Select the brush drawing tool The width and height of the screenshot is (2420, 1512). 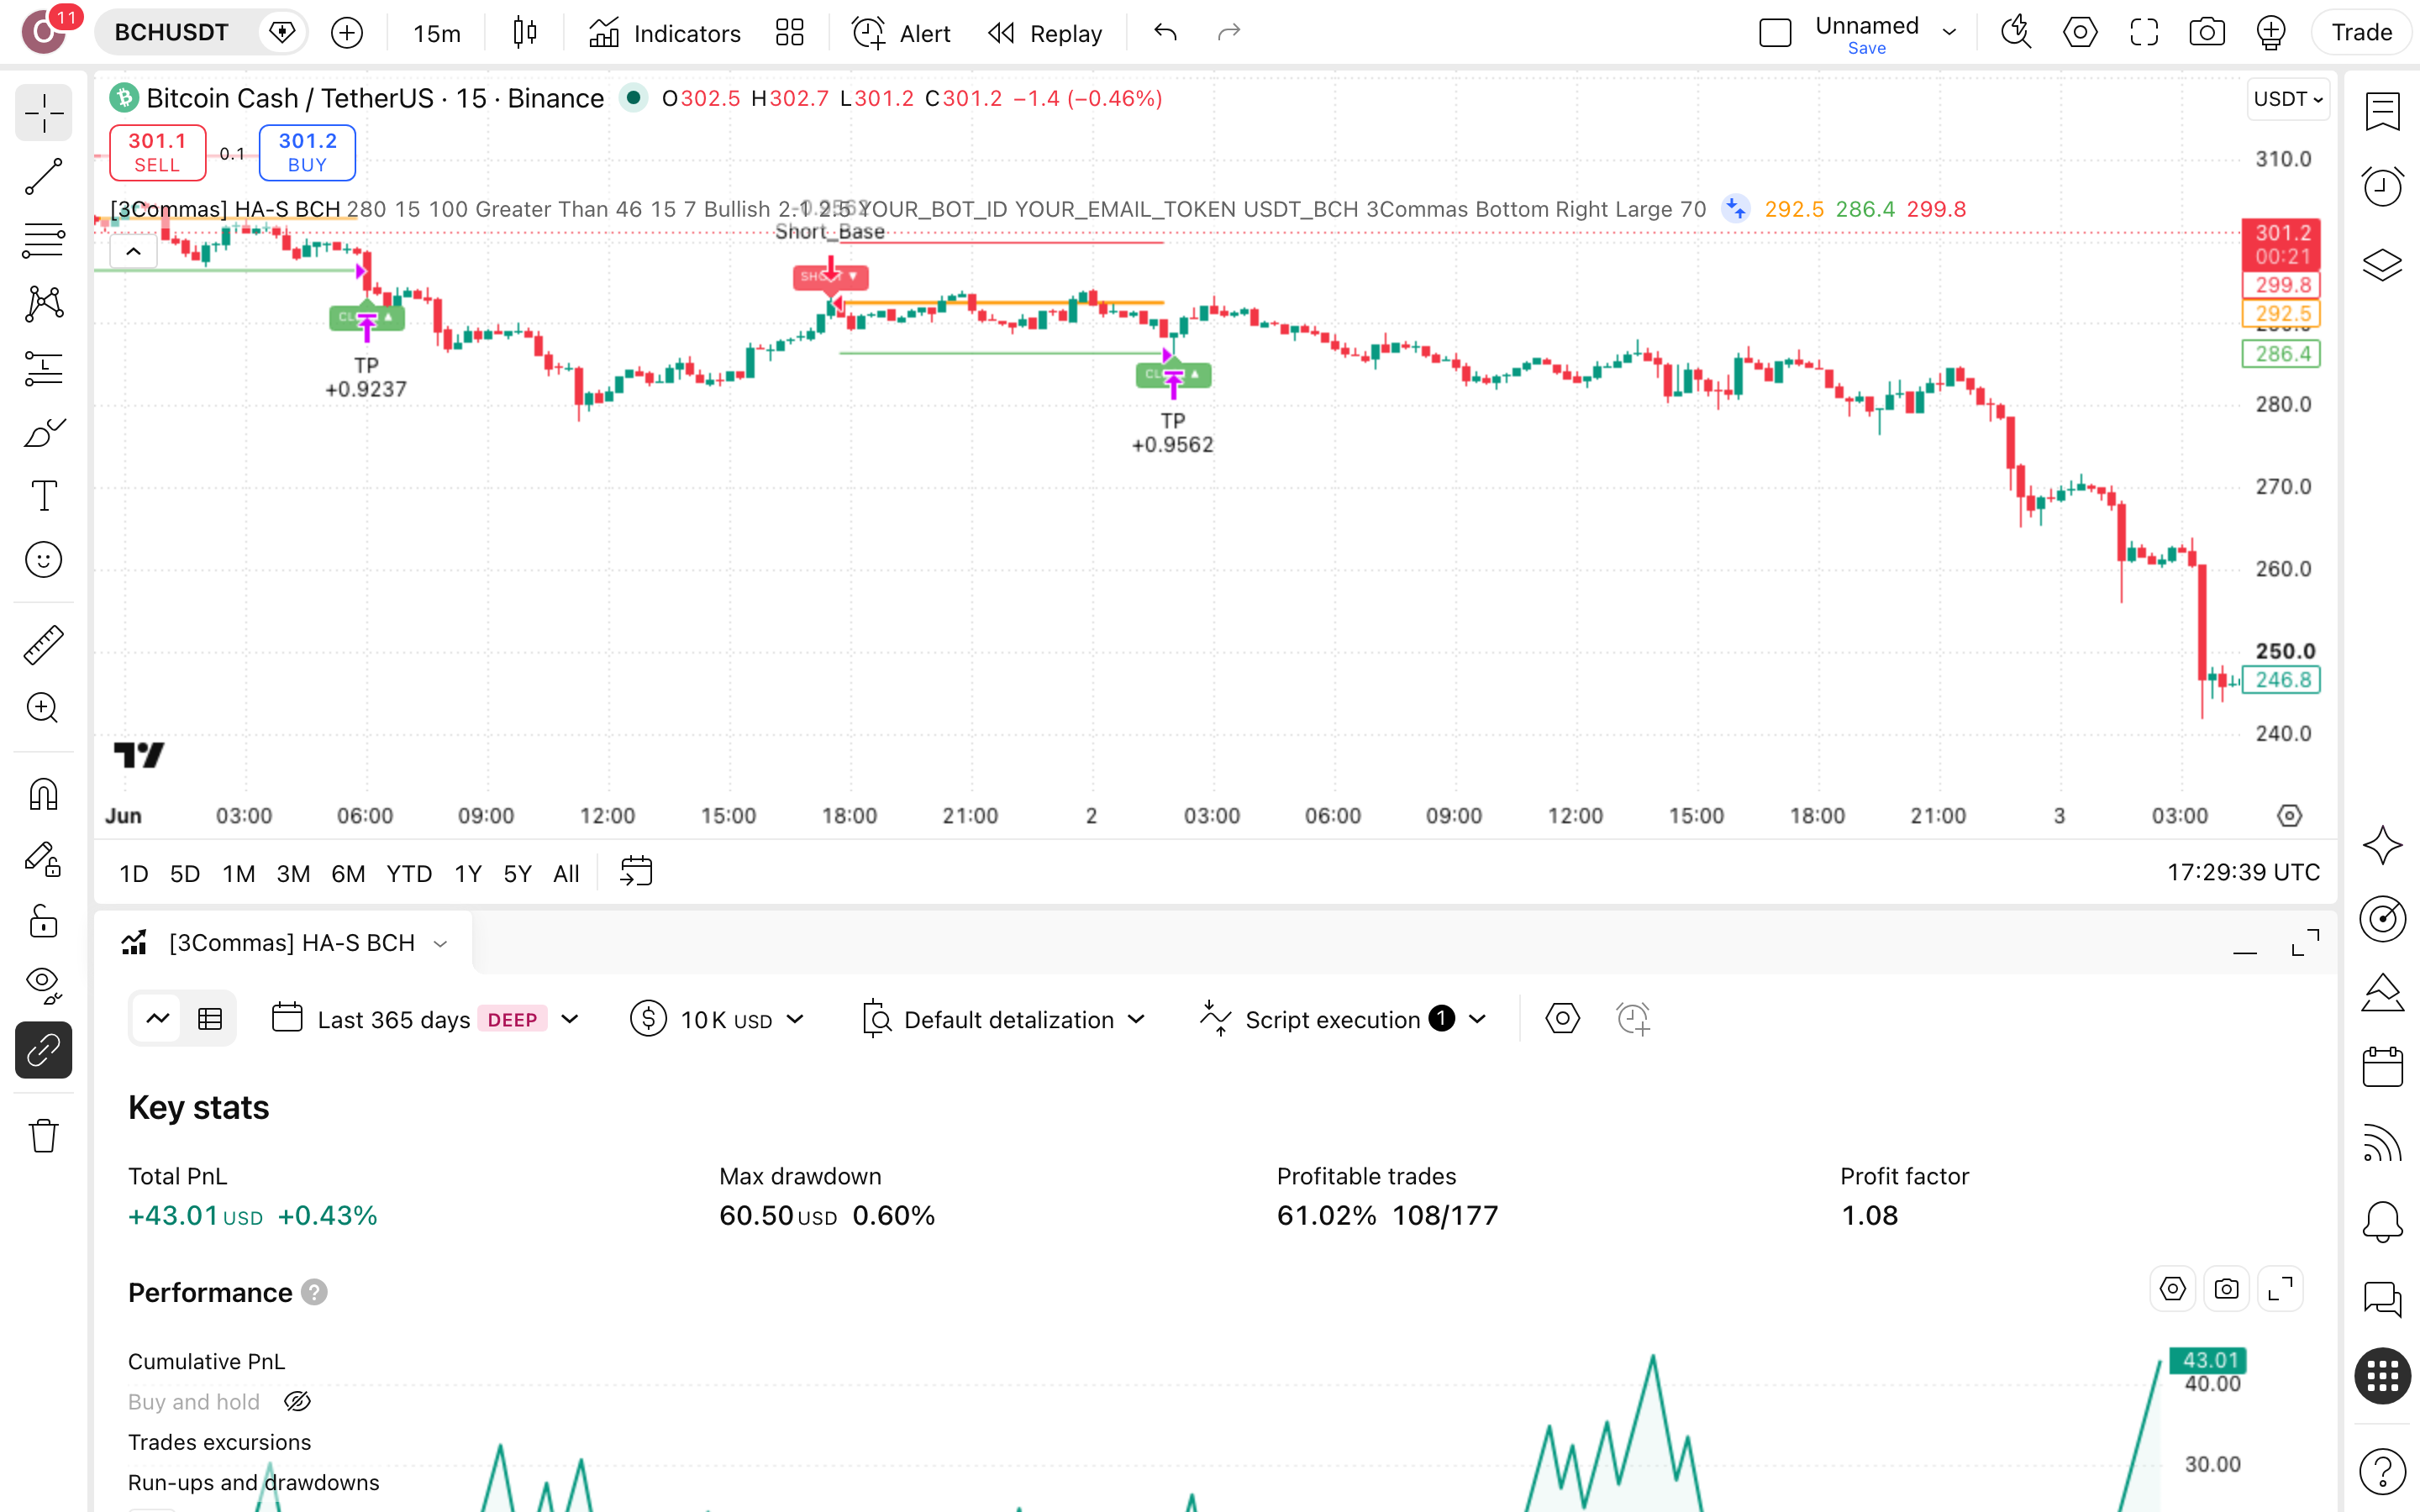coord(44,433)
